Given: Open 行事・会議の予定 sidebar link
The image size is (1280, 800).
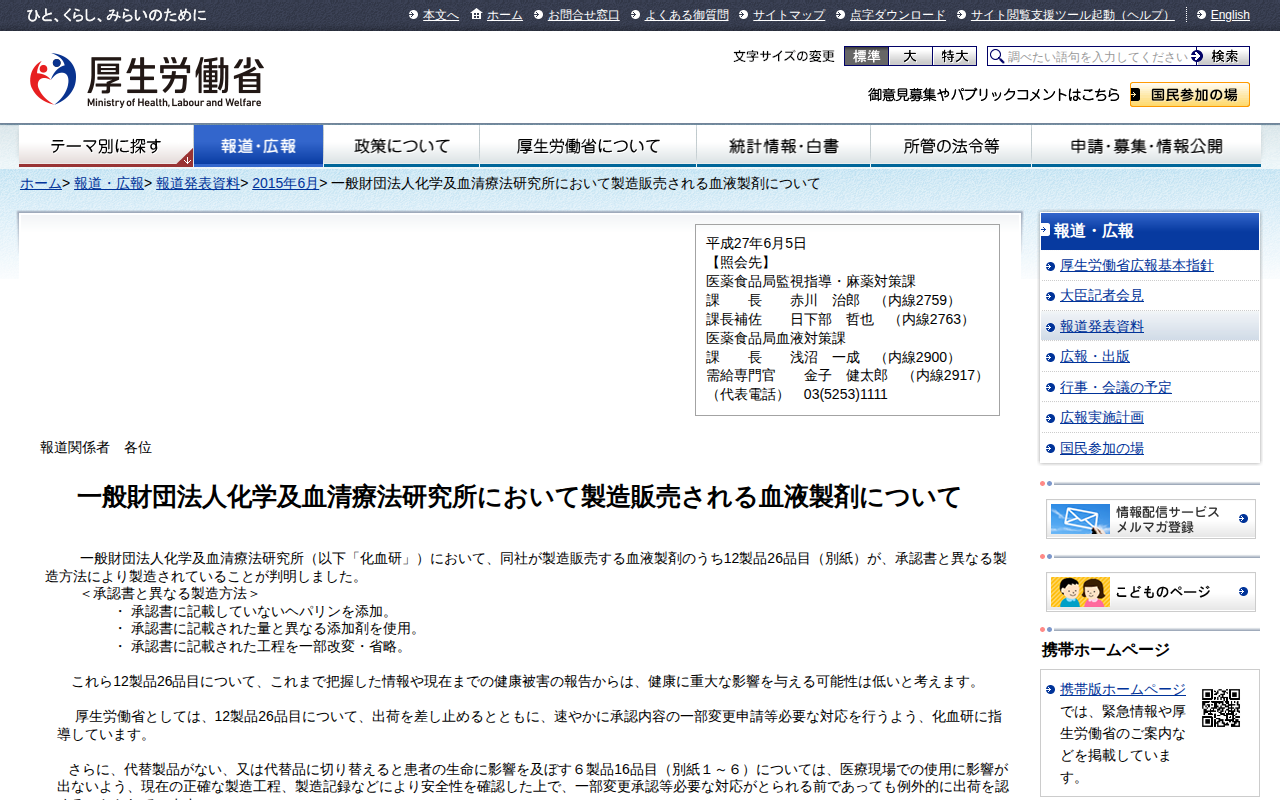Looking at the screenshot, I should [1116, 387].
